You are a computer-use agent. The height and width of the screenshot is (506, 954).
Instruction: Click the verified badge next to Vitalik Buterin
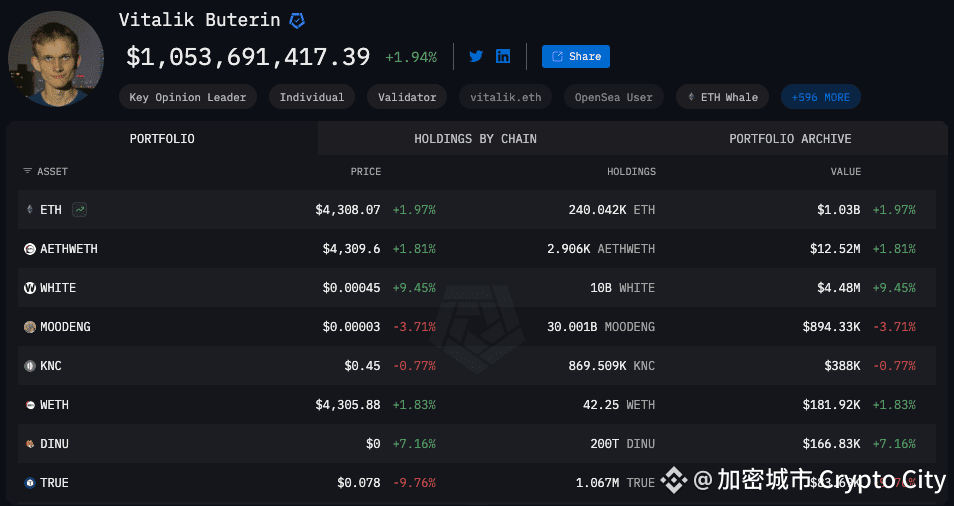(297, 21)
